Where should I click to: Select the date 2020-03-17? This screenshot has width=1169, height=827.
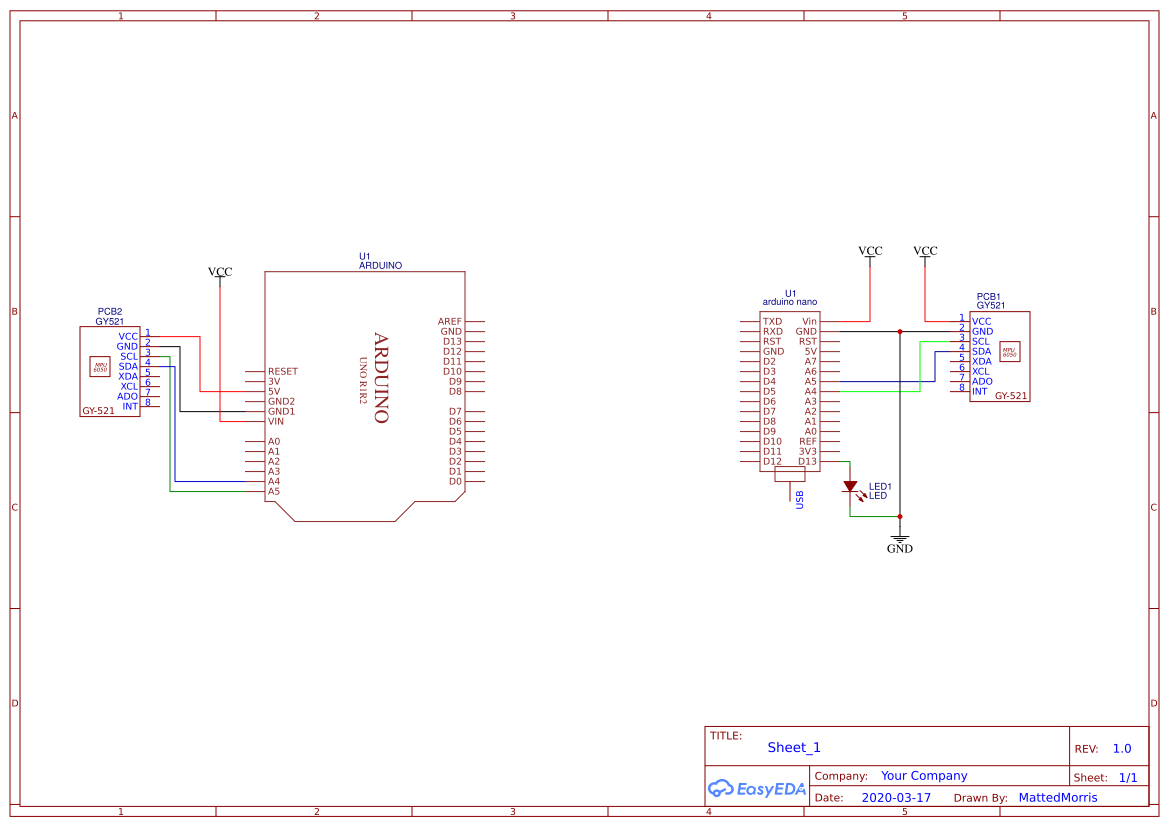click(x=896, y=797)
